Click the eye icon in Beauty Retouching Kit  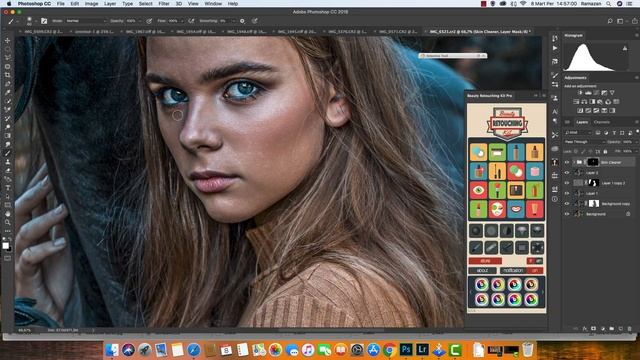point(478,190)
